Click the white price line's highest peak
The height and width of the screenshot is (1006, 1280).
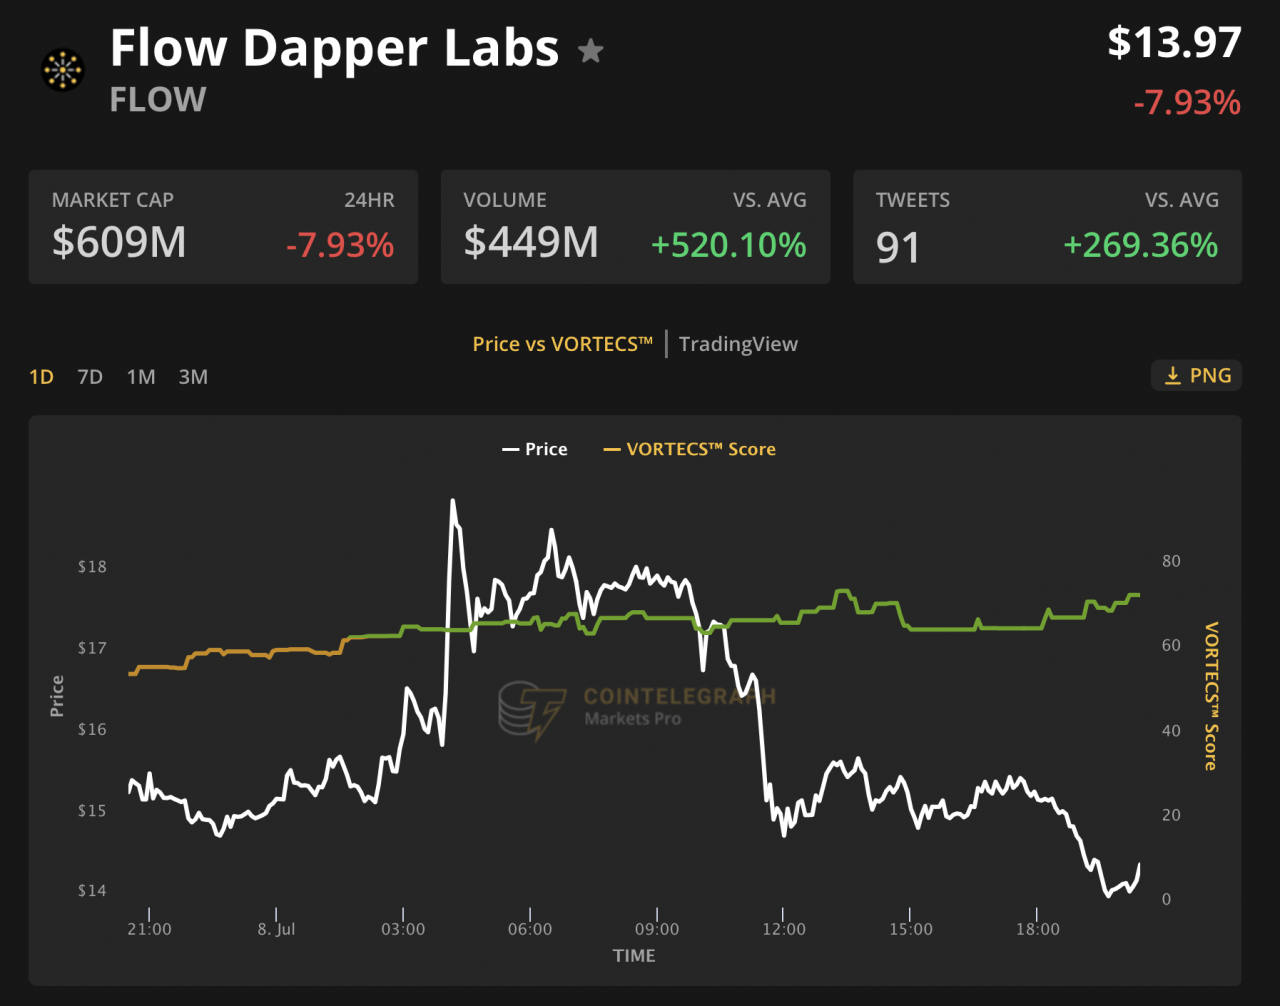pyautogui.click(x=453, y=501)
